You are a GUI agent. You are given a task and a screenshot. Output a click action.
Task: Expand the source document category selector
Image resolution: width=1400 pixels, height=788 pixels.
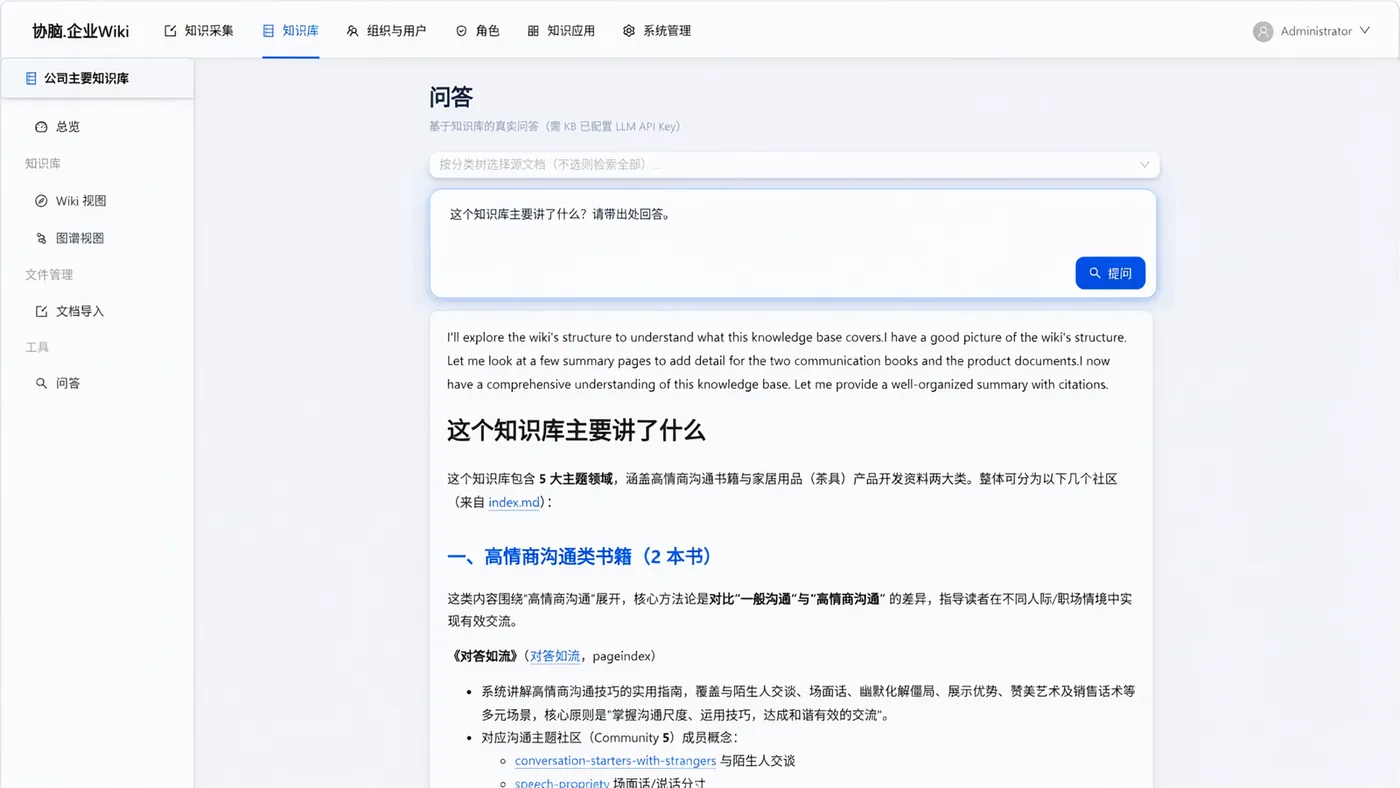(x=794, y=164)
